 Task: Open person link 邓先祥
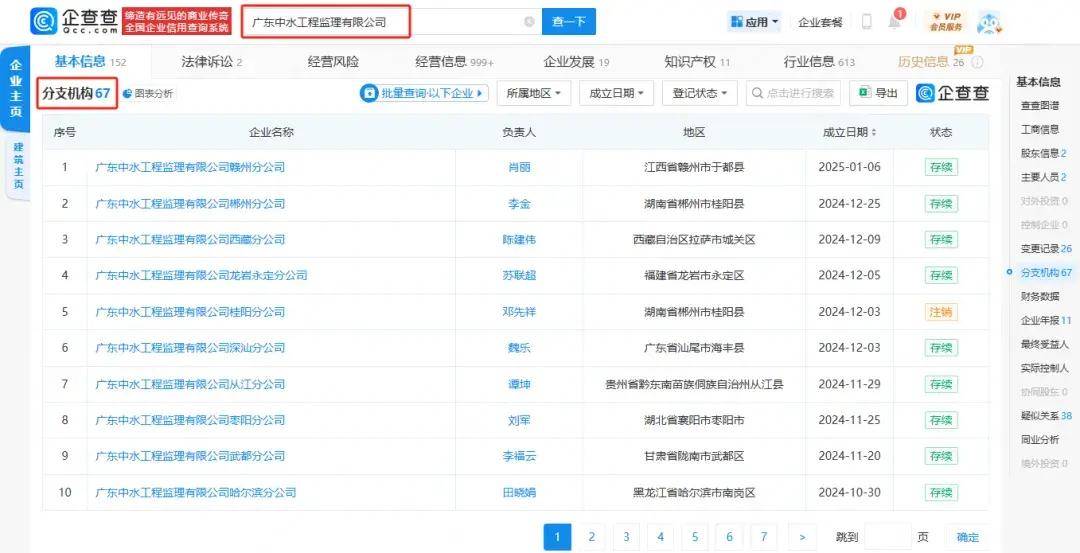tap(519, 312)
